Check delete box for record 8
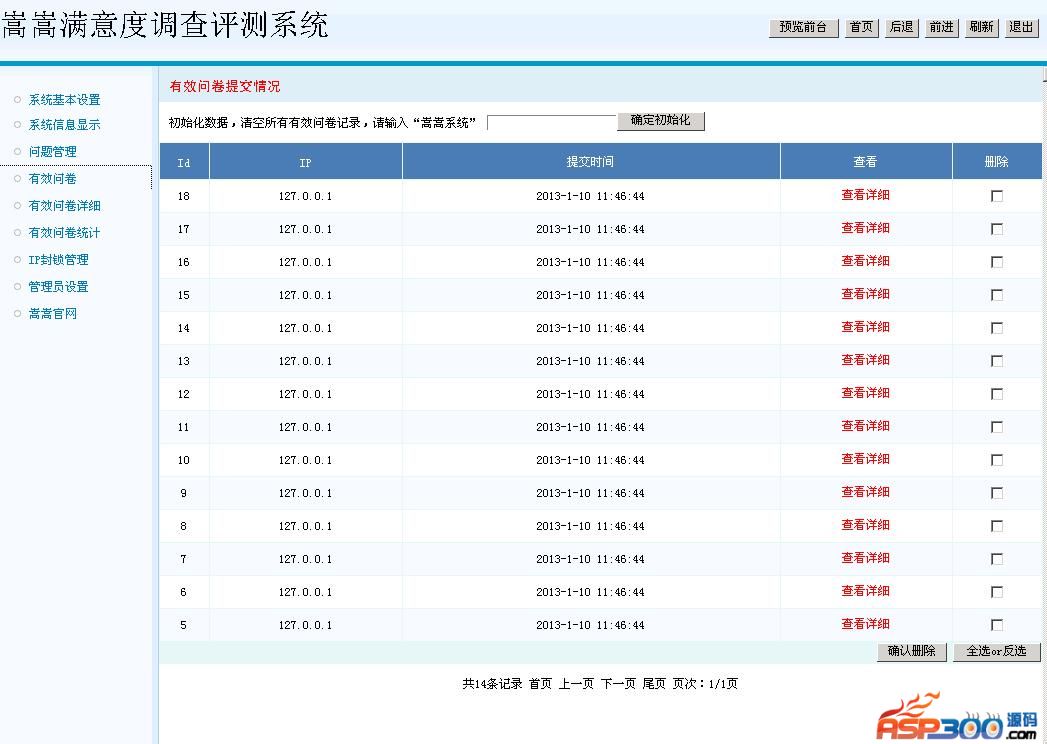Screen dimensions: 1047x744 997,526
